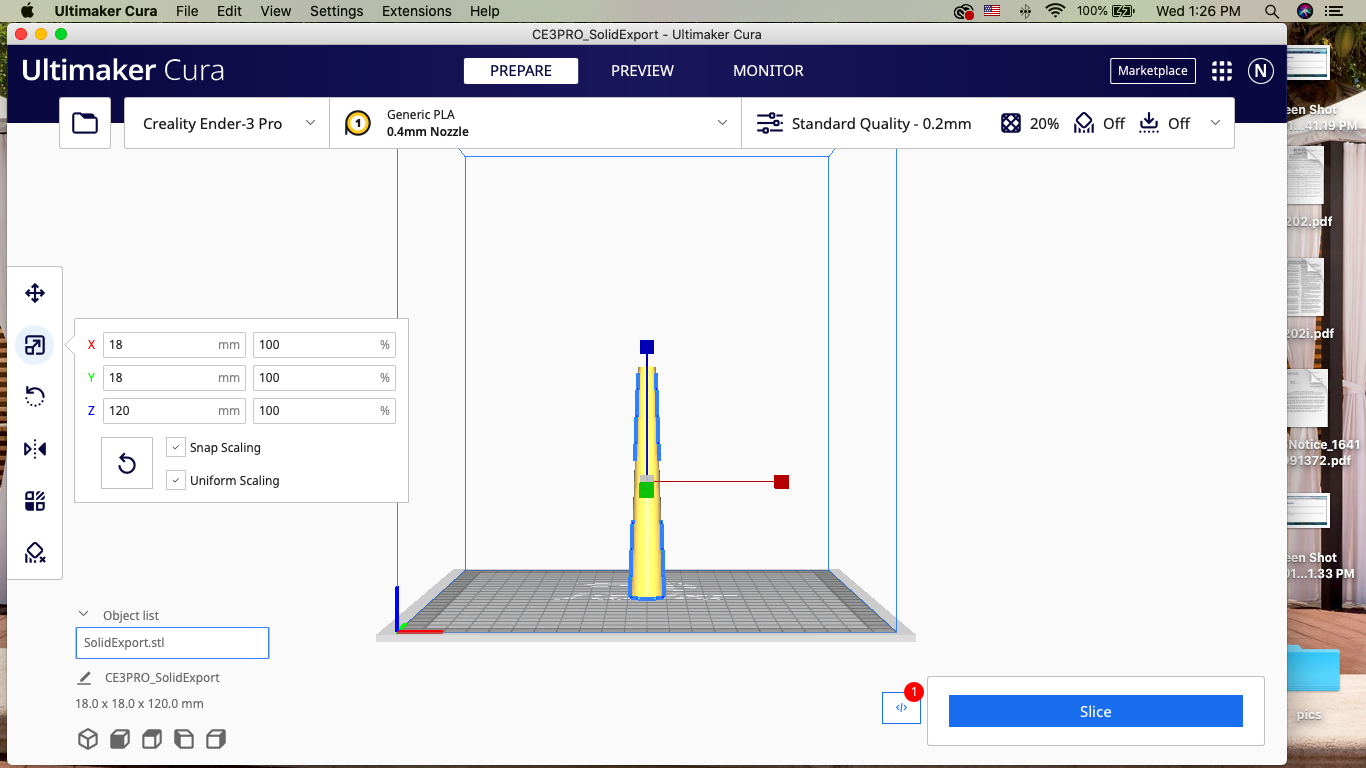The width and height of the screenshot is (1366, 768).
Task: Click the X scale value field showing 18 mm
Action: pos(174,344)
